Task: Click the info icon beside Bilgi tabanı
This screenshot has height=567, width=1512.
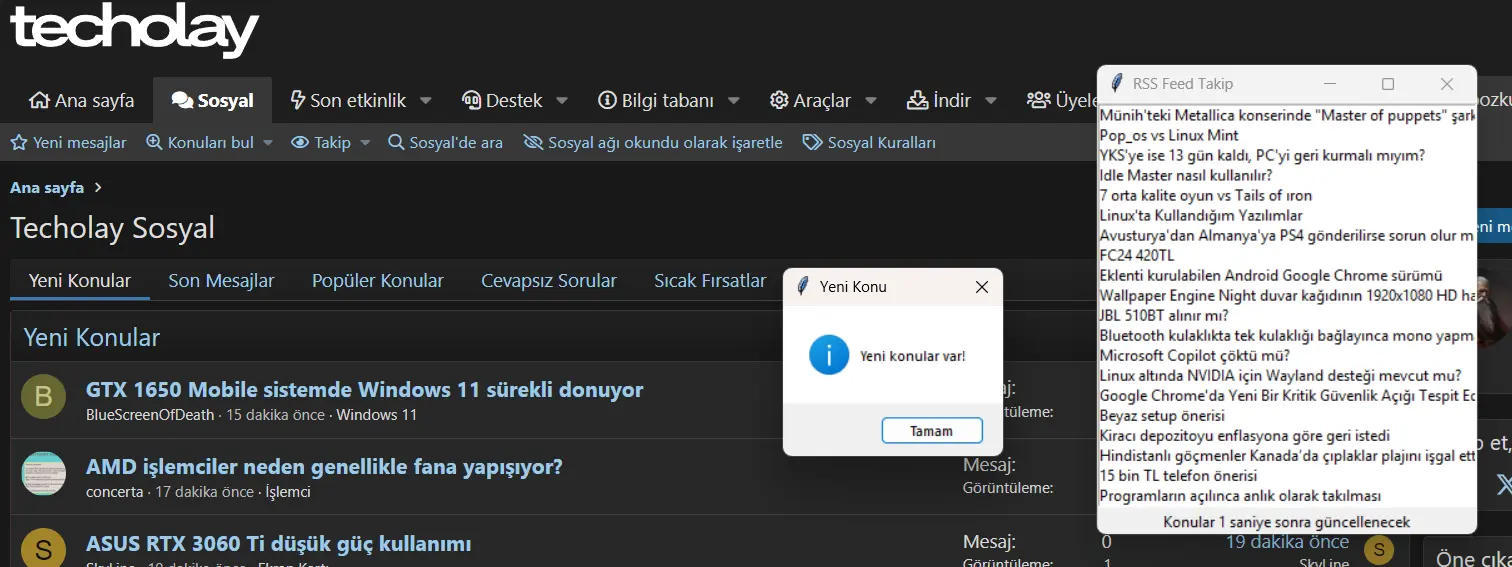Action: (x=607, y=100)
